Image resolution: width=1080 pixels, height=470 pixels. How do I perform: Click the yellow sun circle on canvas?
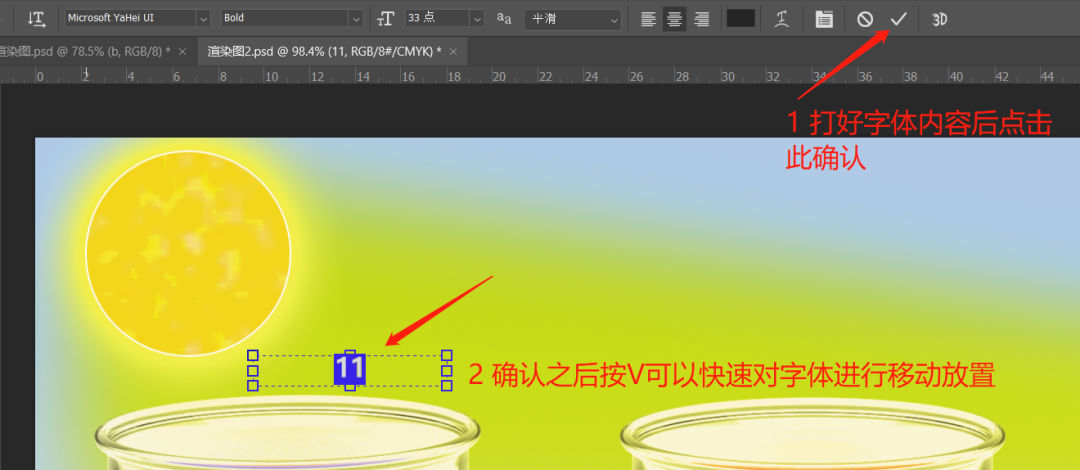click(x=188, y=253)
